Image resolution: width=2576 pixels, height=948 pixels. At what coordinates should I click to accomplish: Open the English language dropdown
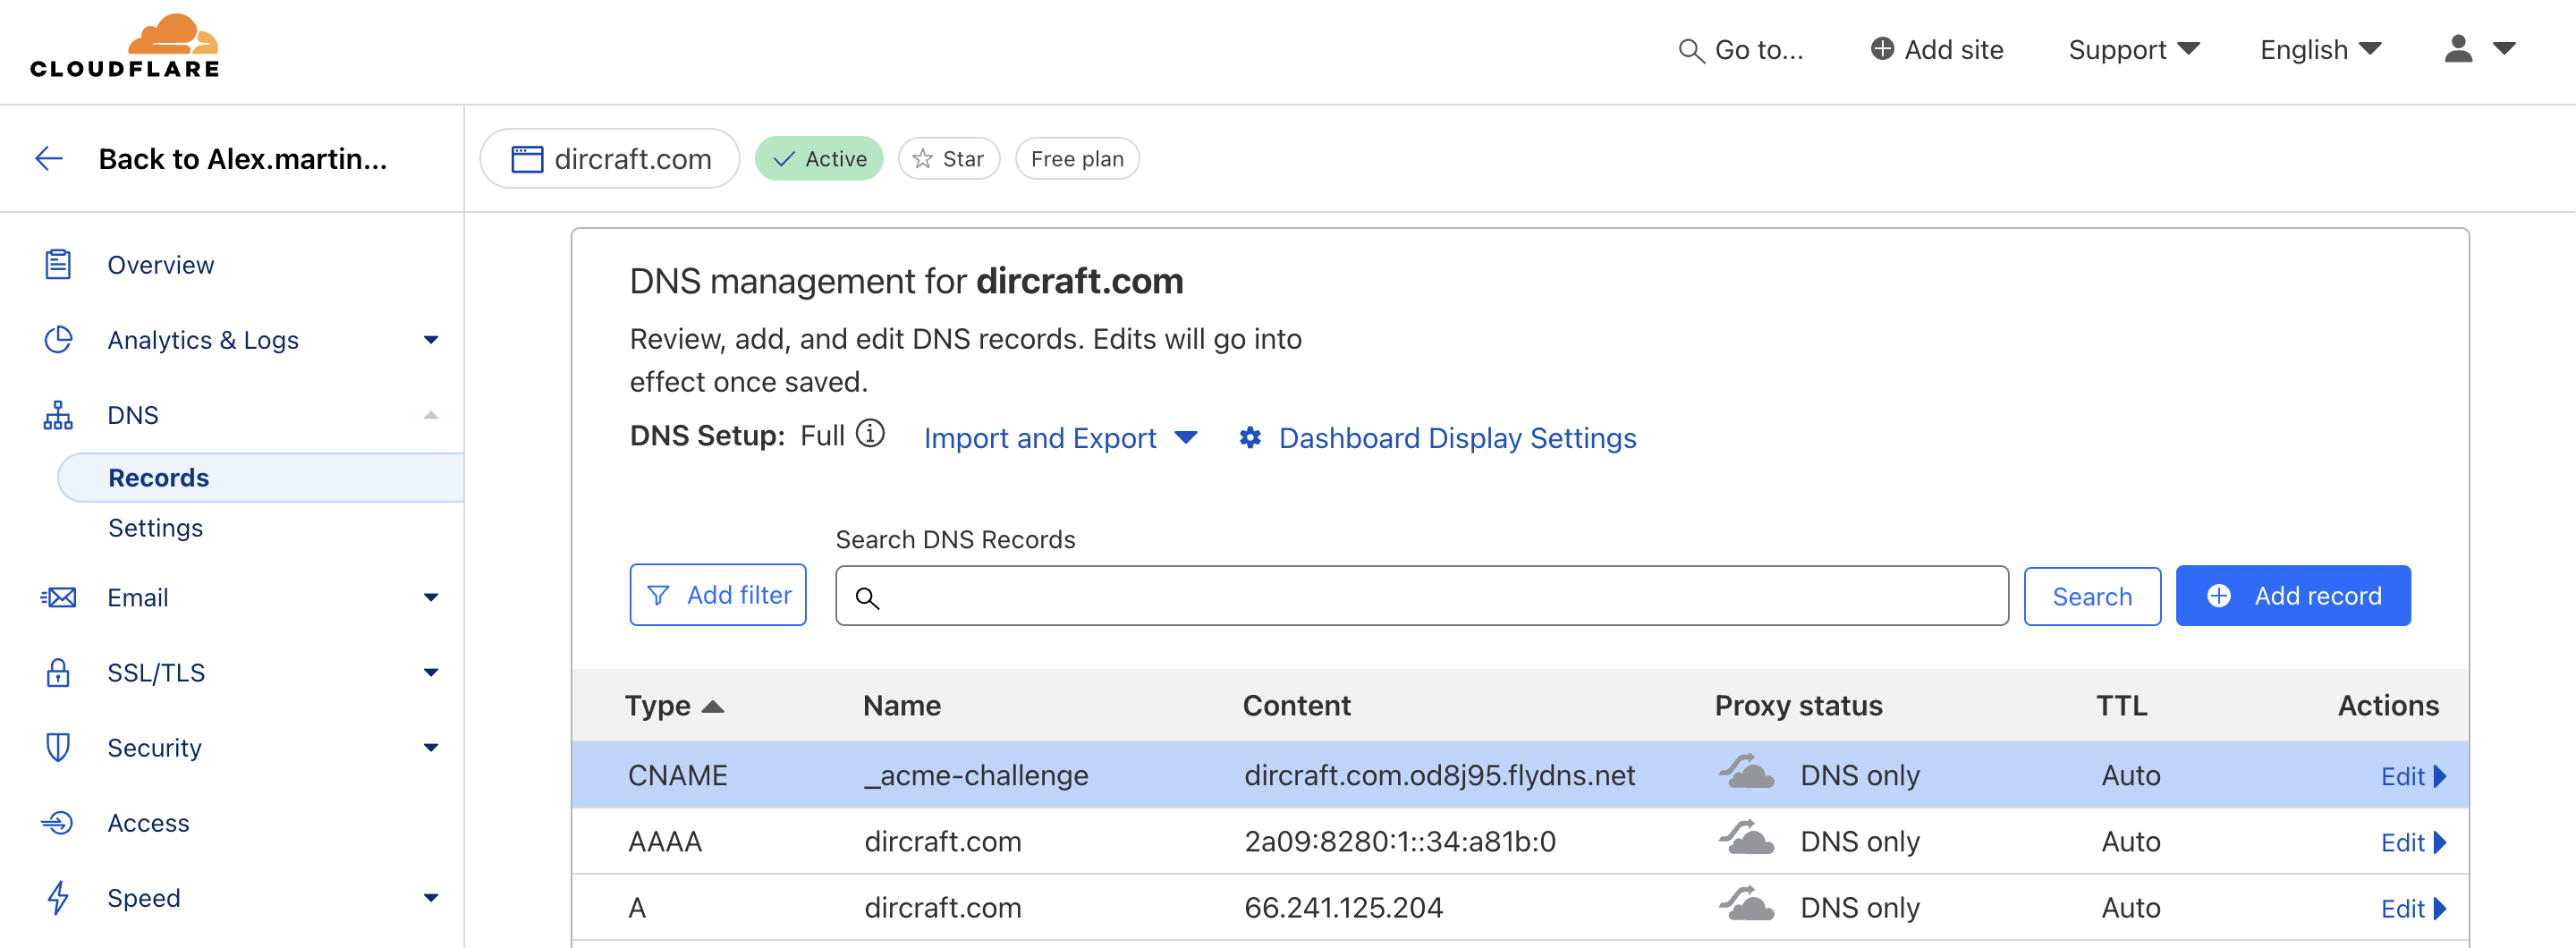tap(2320, 49)
